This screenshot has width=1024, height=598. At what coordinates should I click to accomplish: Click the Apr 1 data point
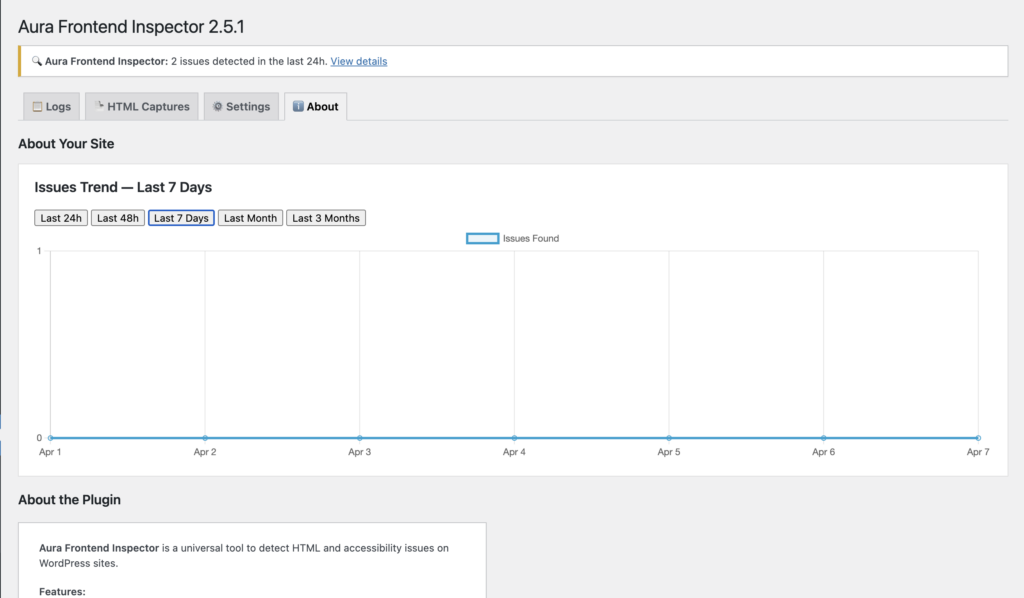[x=50, y=438]
